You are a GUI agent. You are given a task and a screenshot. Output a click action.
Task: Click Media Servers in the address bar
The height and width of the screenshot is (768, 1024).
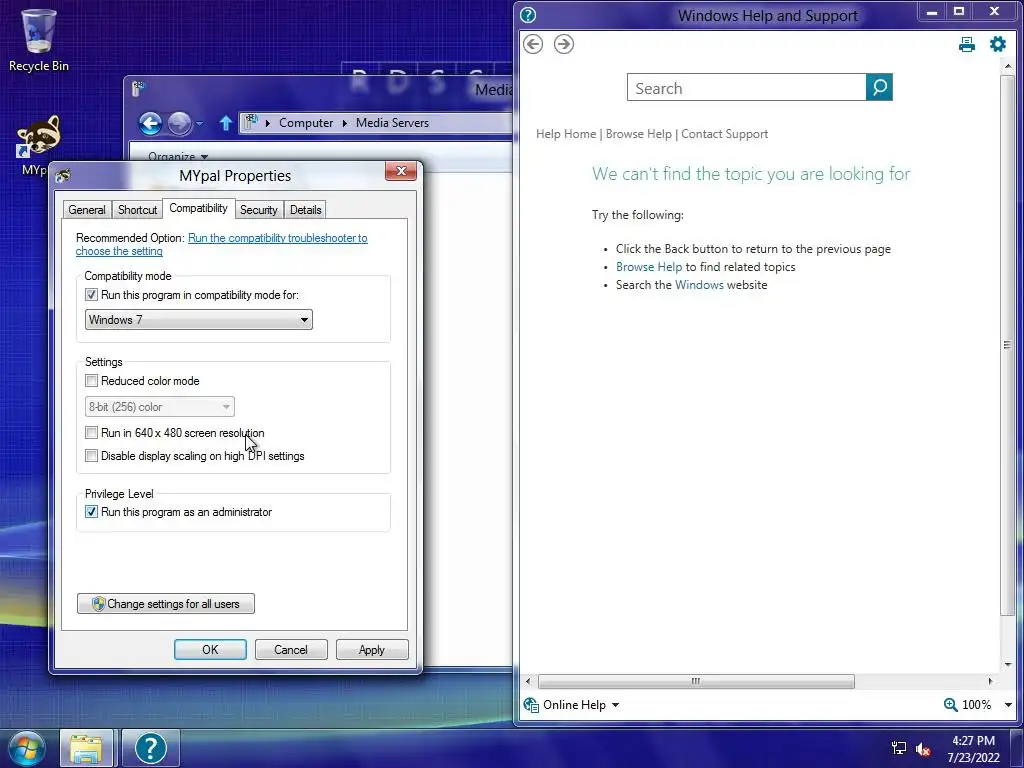click(x=392, y=123)
